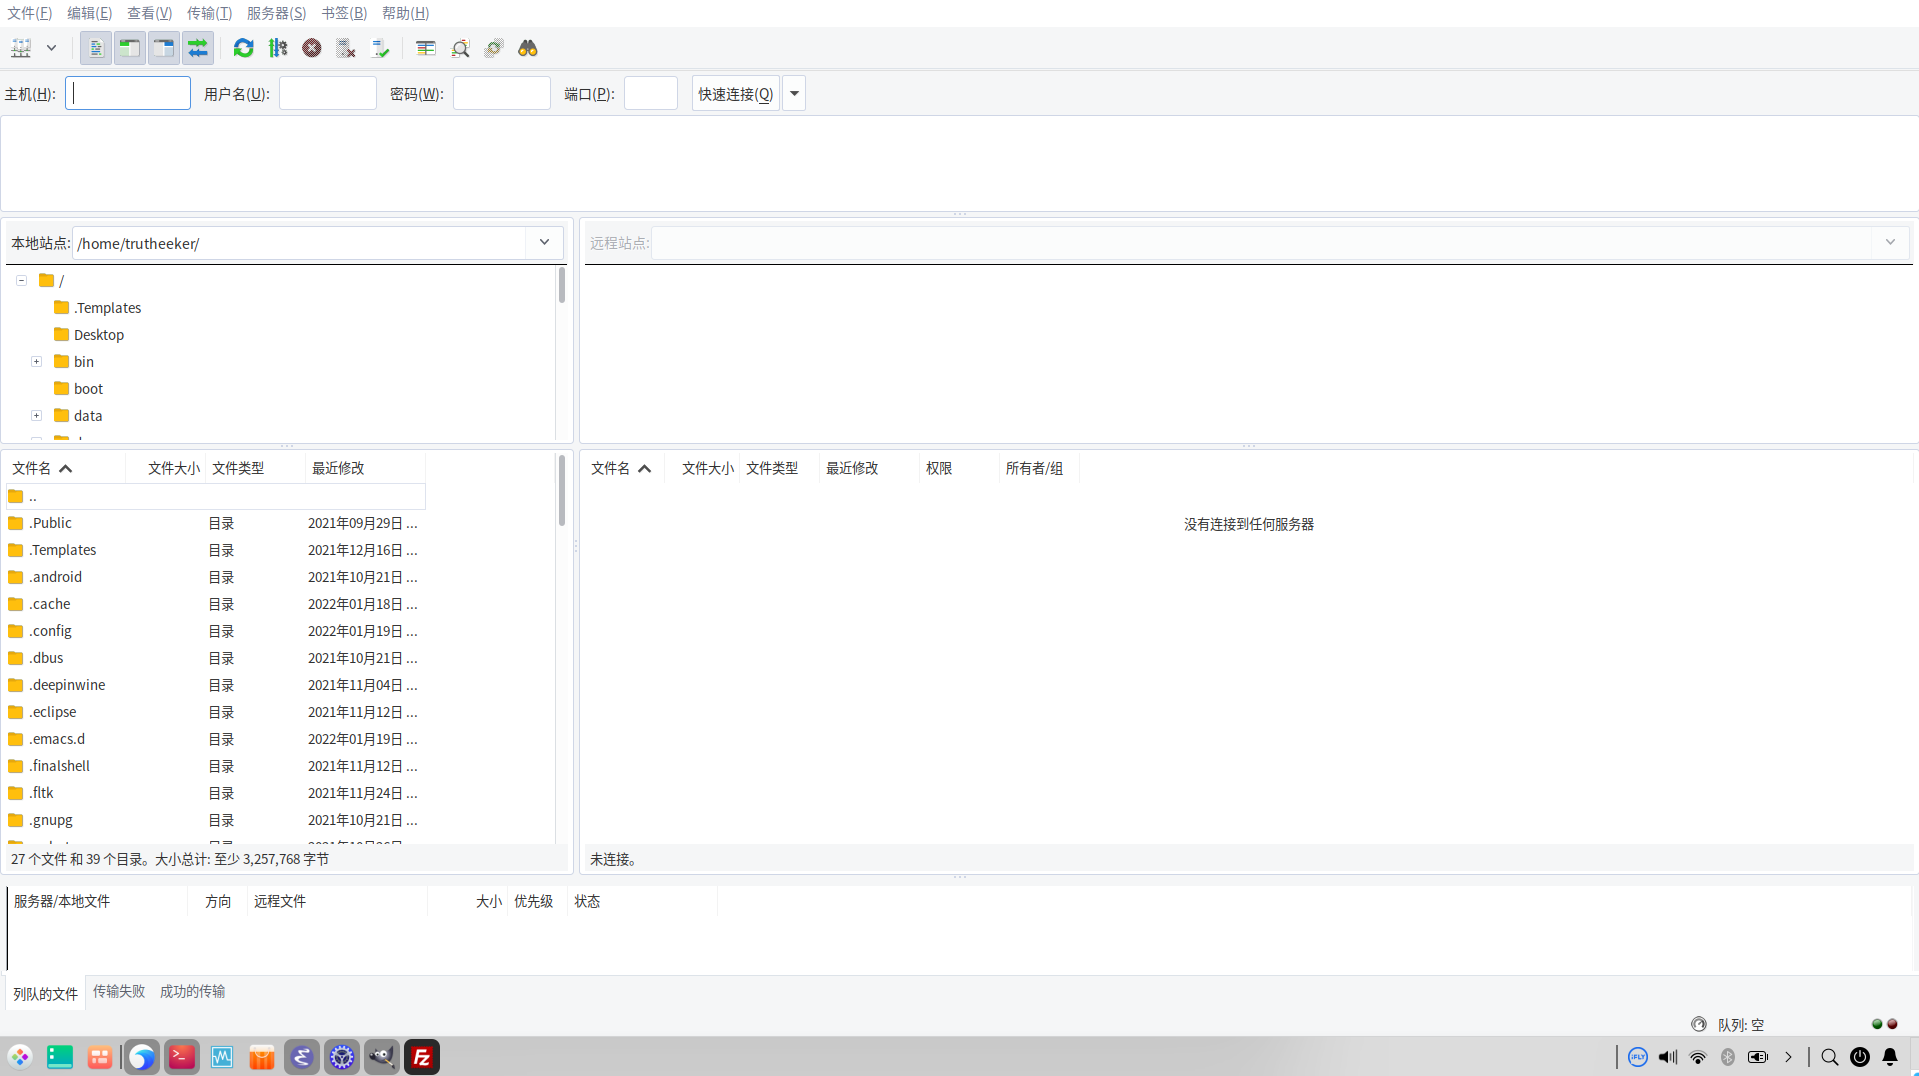Open the remote site path dropdown

(1890, 242)
